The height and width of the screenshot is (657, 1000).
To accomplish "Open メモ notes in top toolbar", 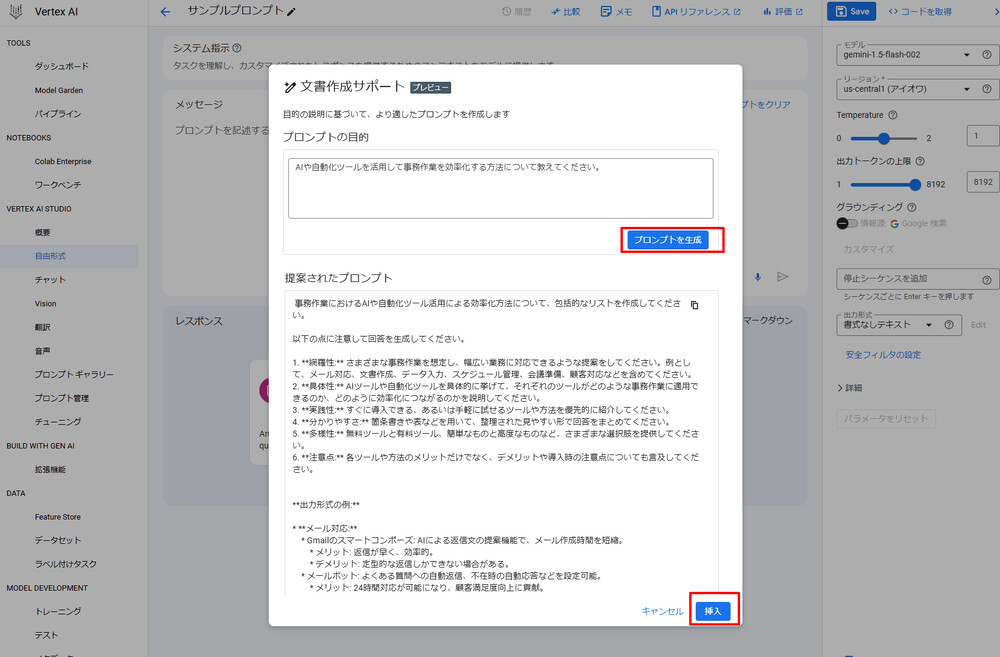I will pyautogui.click(x=616, y=11).
